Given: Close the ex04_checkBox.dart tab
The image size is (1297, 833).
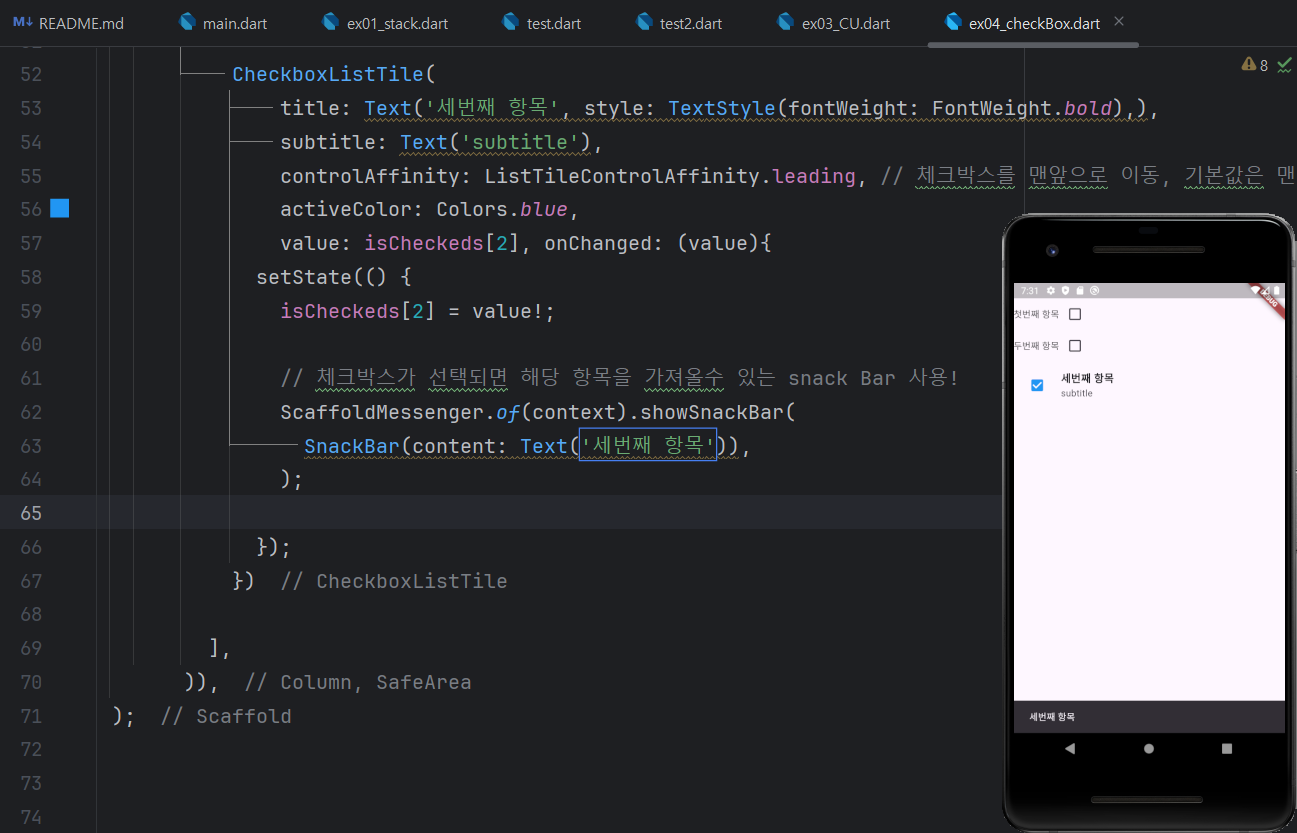Looking at the screenshot, I should coord(1119,22).
